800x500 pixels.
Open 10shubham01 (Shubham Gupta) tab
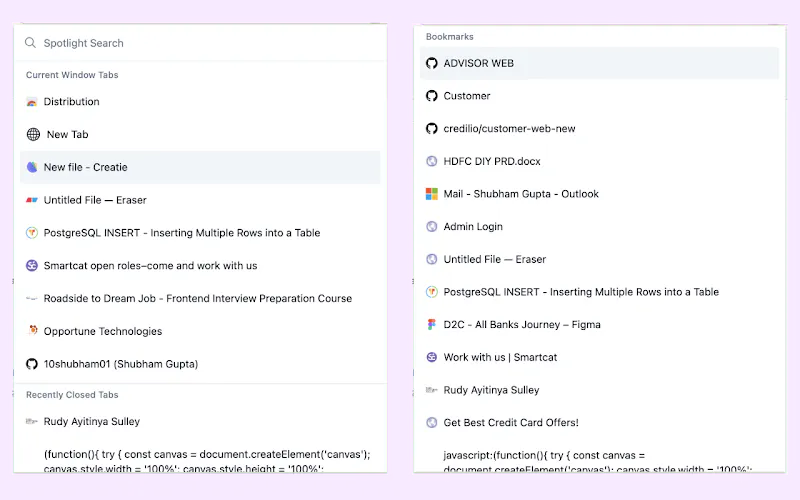[200, 364]
